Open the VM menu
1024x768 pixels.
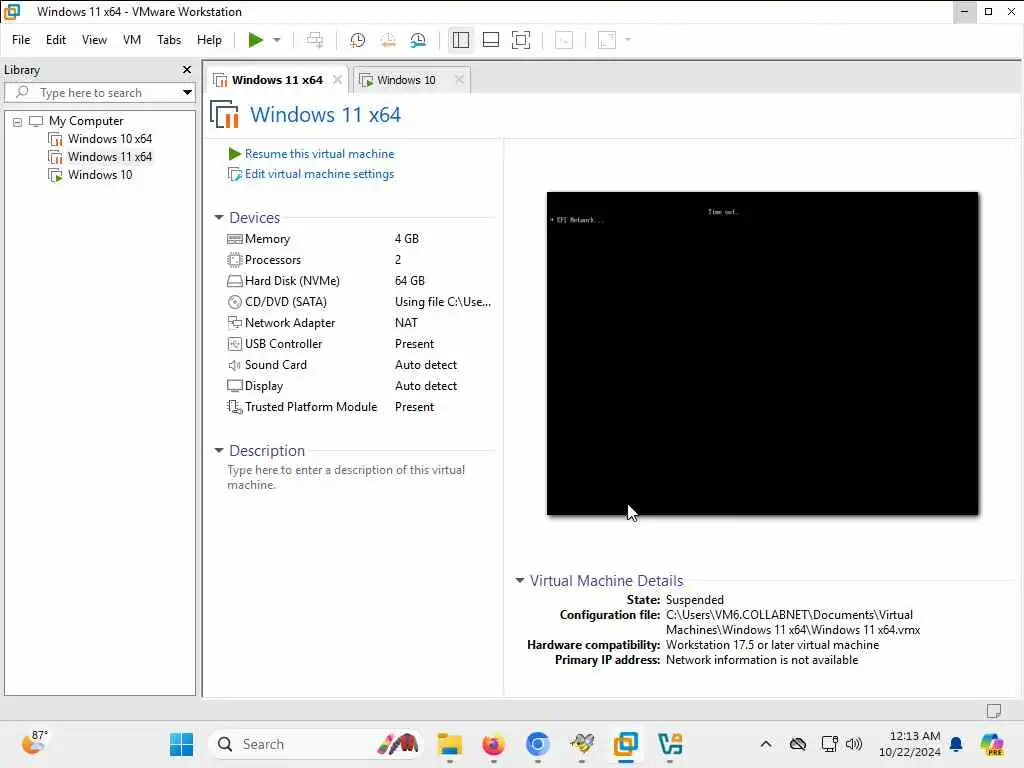tap(131, 40)
